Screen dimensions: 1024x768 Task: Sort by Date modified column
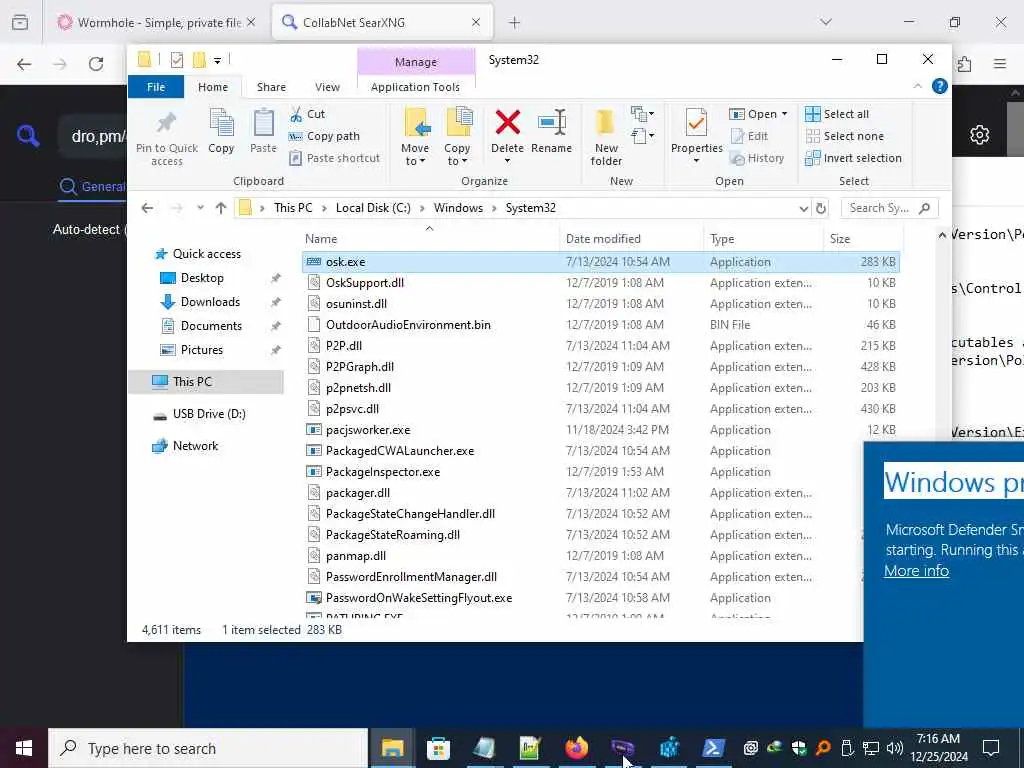click(x=631, y=238)
